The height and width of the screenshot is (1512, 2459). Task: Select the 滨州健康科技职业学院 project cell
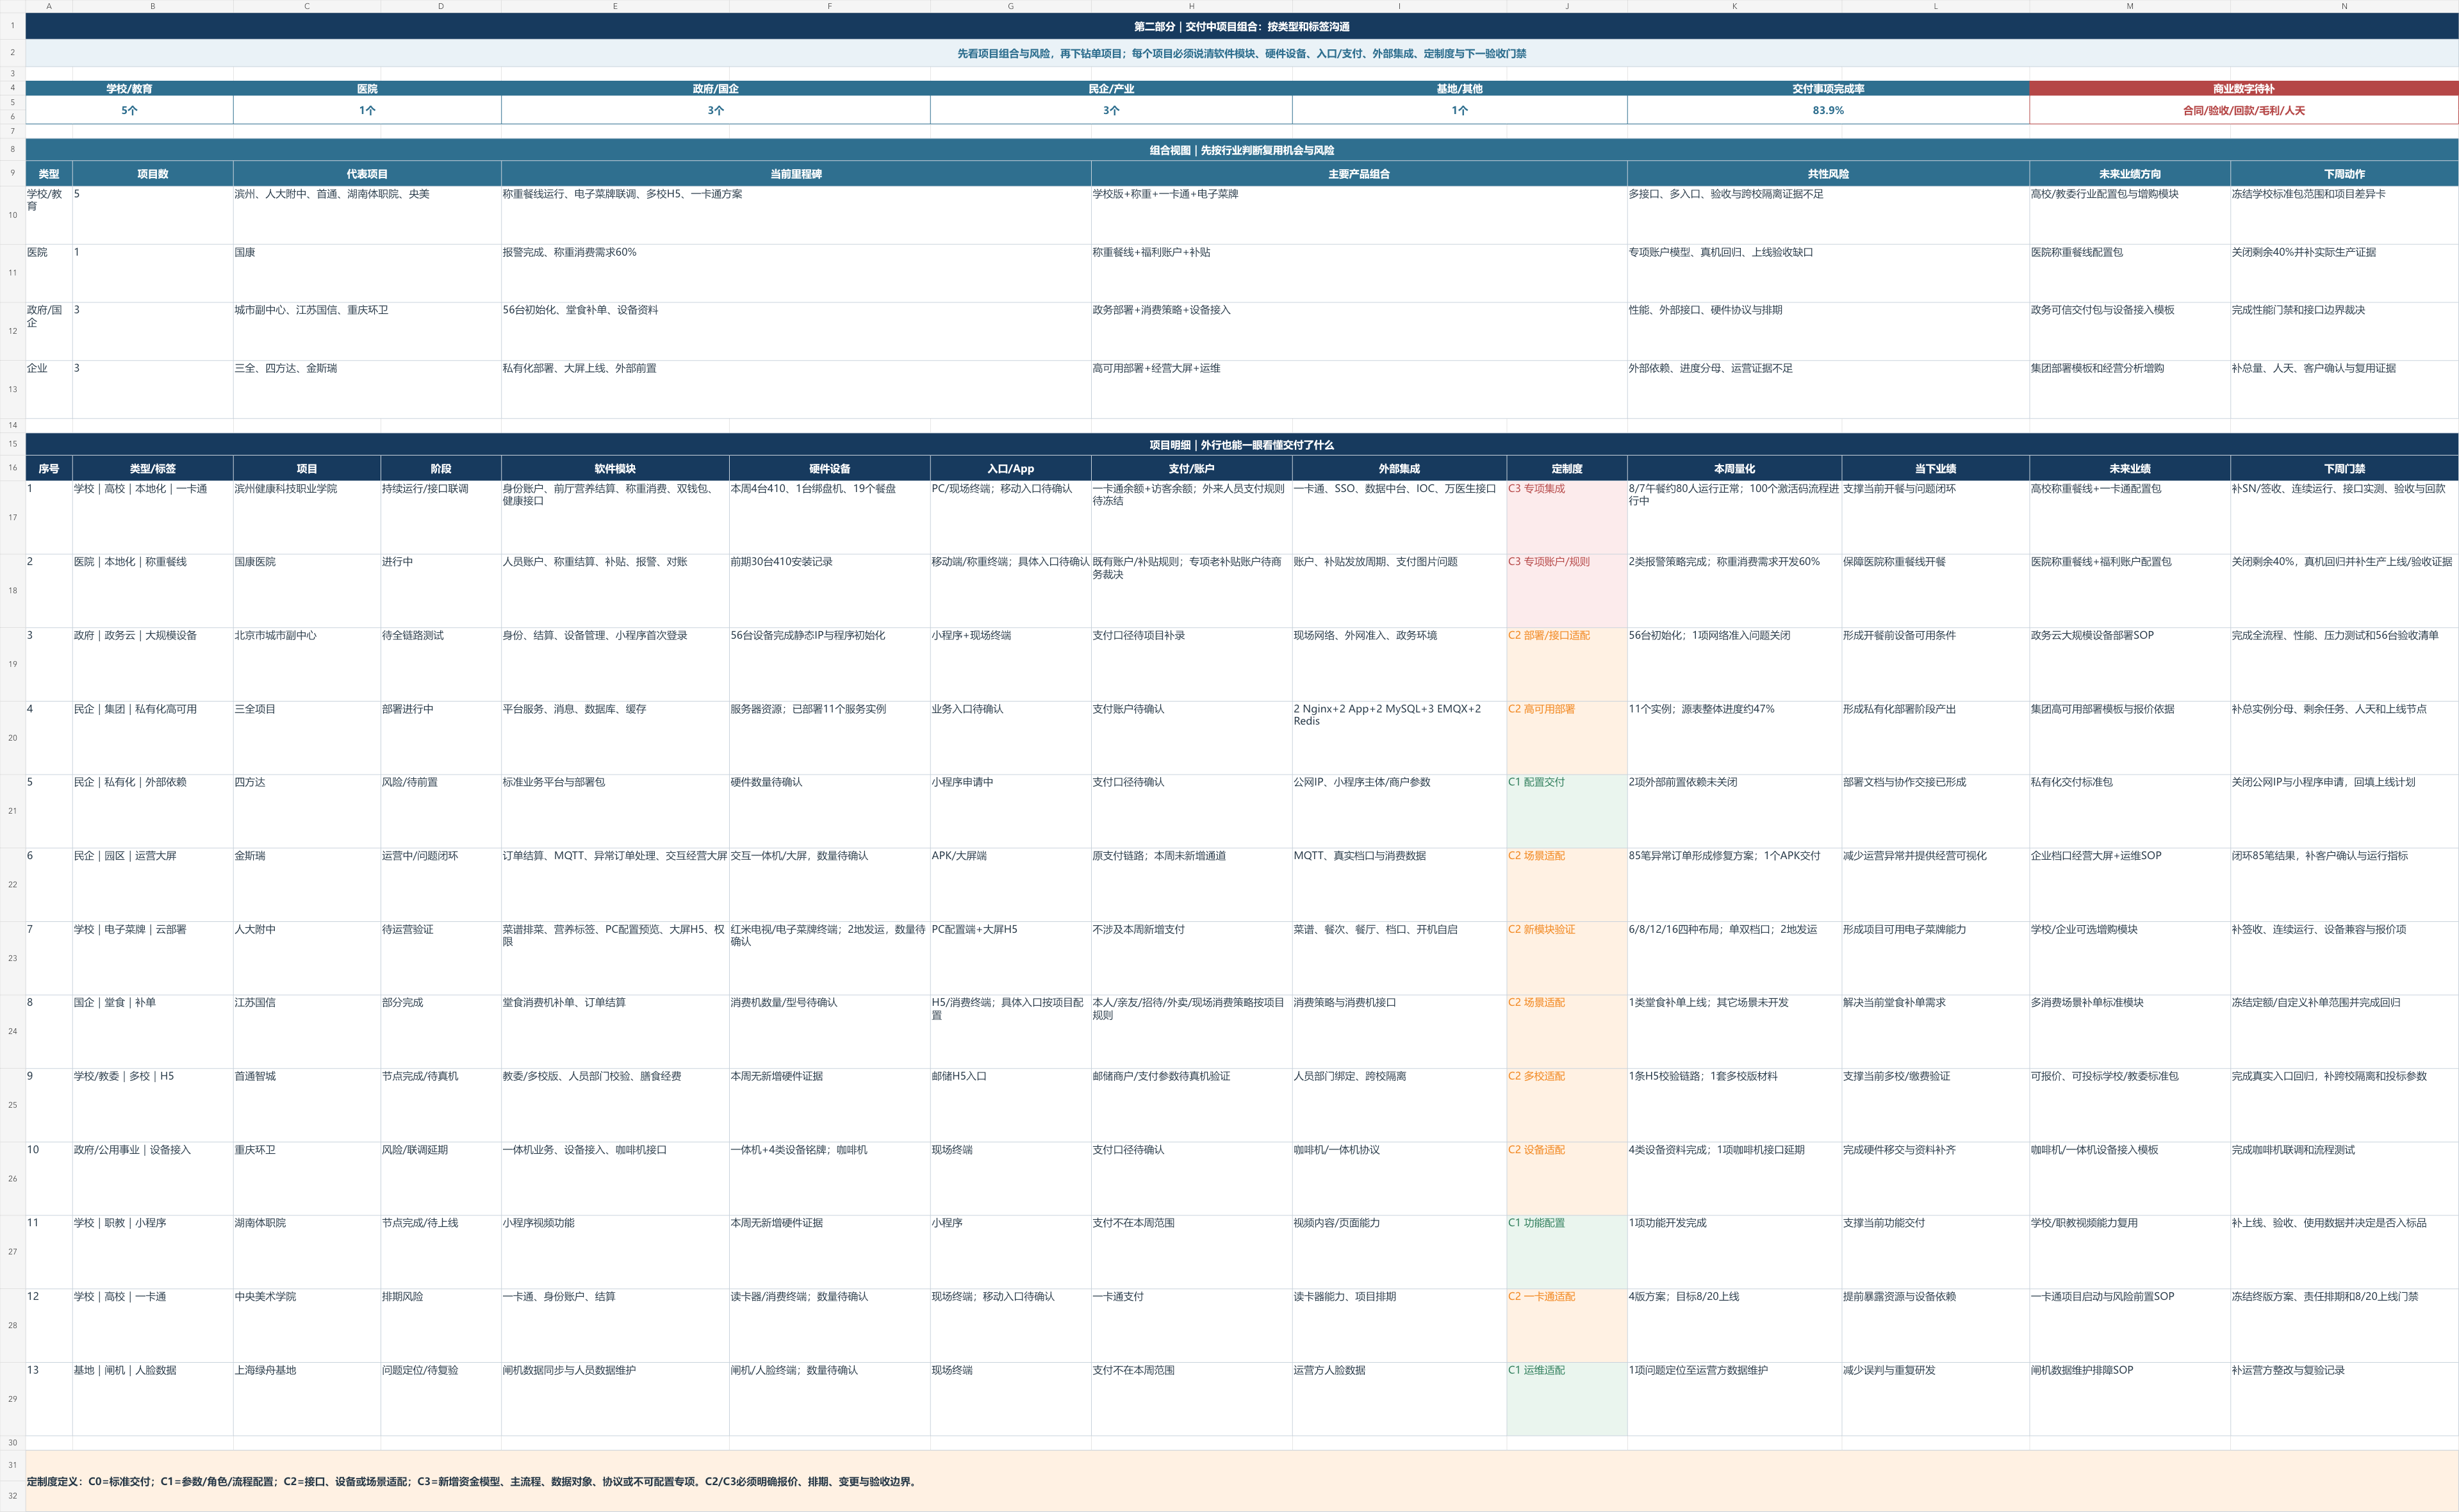pos(307,517)
